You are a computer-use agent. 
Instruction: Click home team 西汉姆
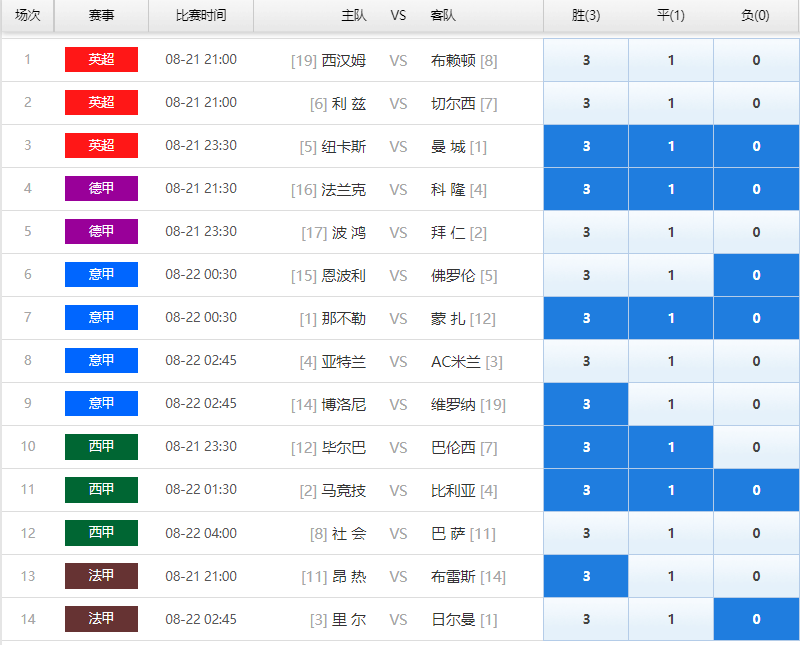point(344,61)
